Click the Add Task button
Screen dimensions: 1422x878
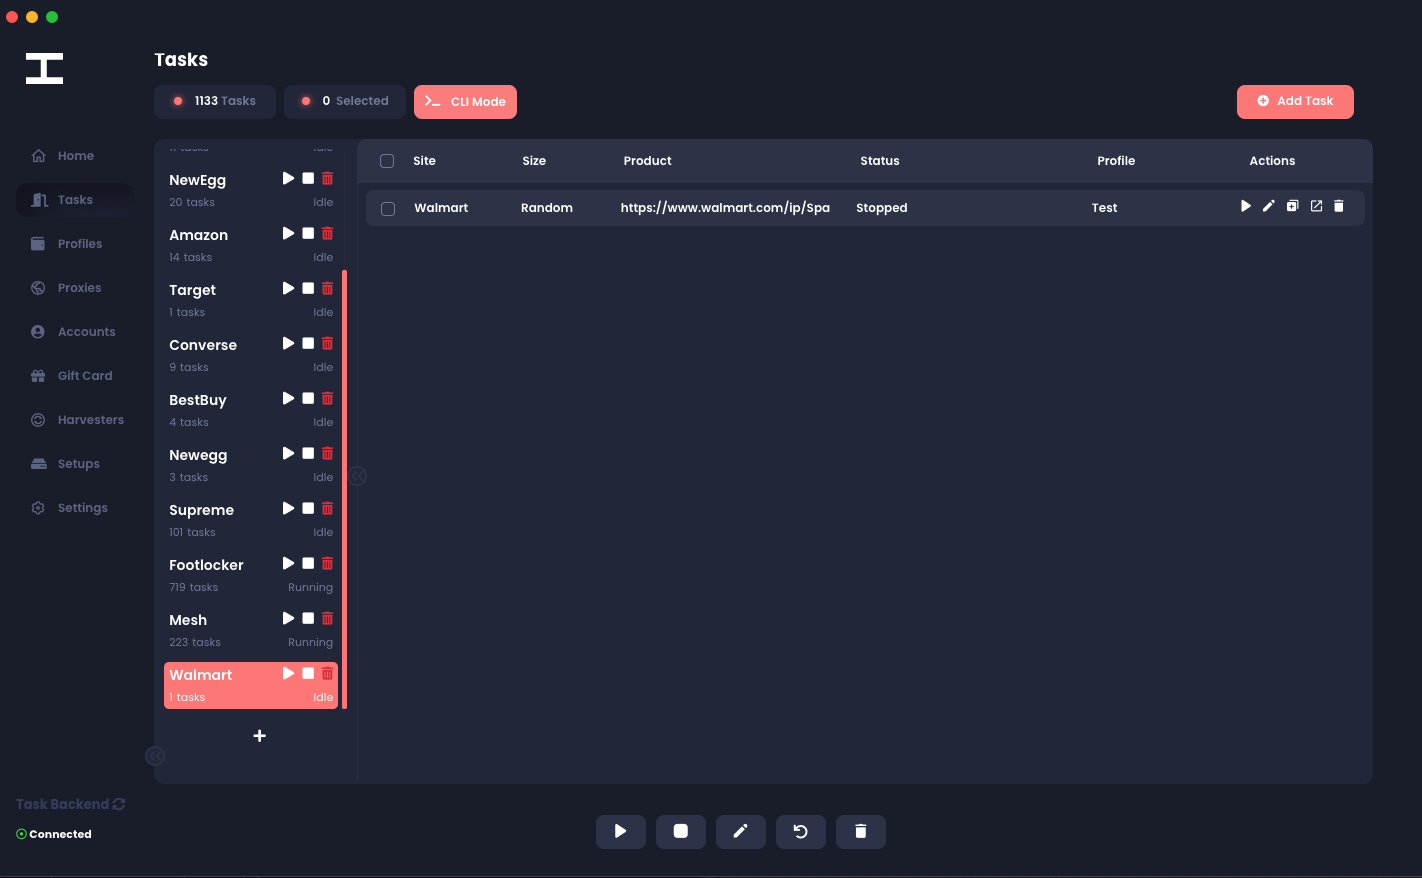point(1295,101)
